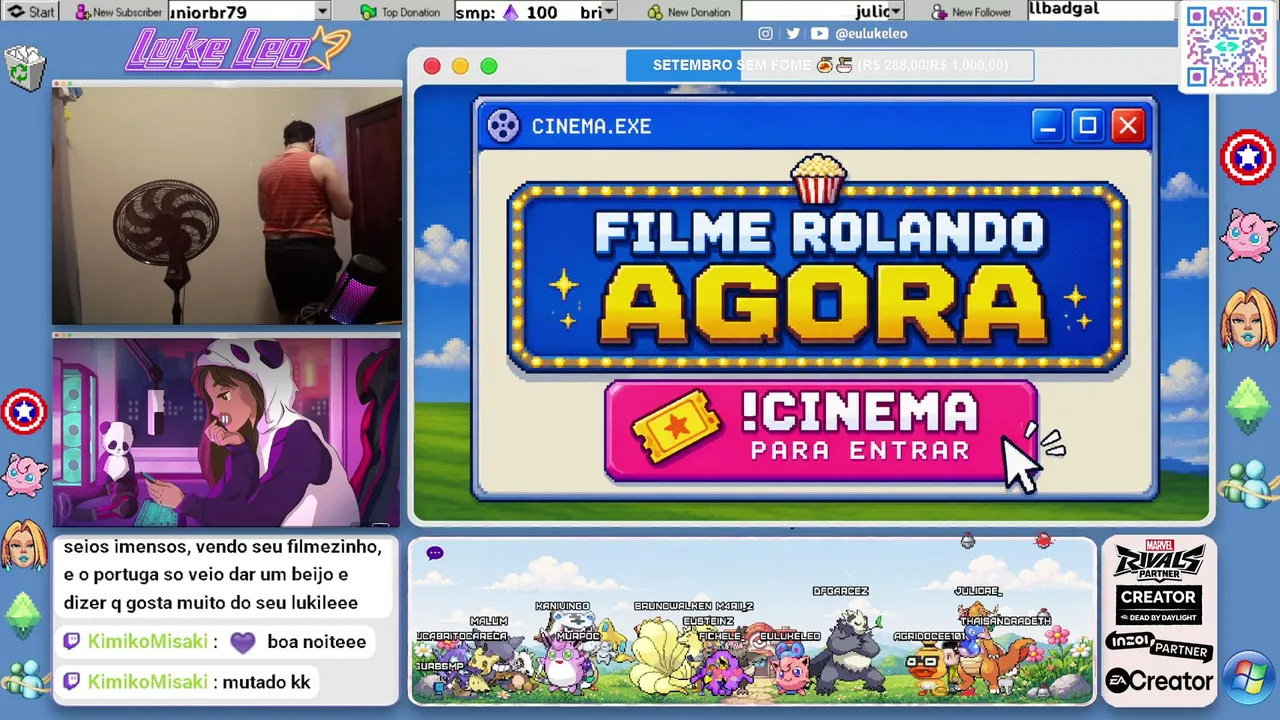Click the DFGARCEZ name label

pos(841,591)
